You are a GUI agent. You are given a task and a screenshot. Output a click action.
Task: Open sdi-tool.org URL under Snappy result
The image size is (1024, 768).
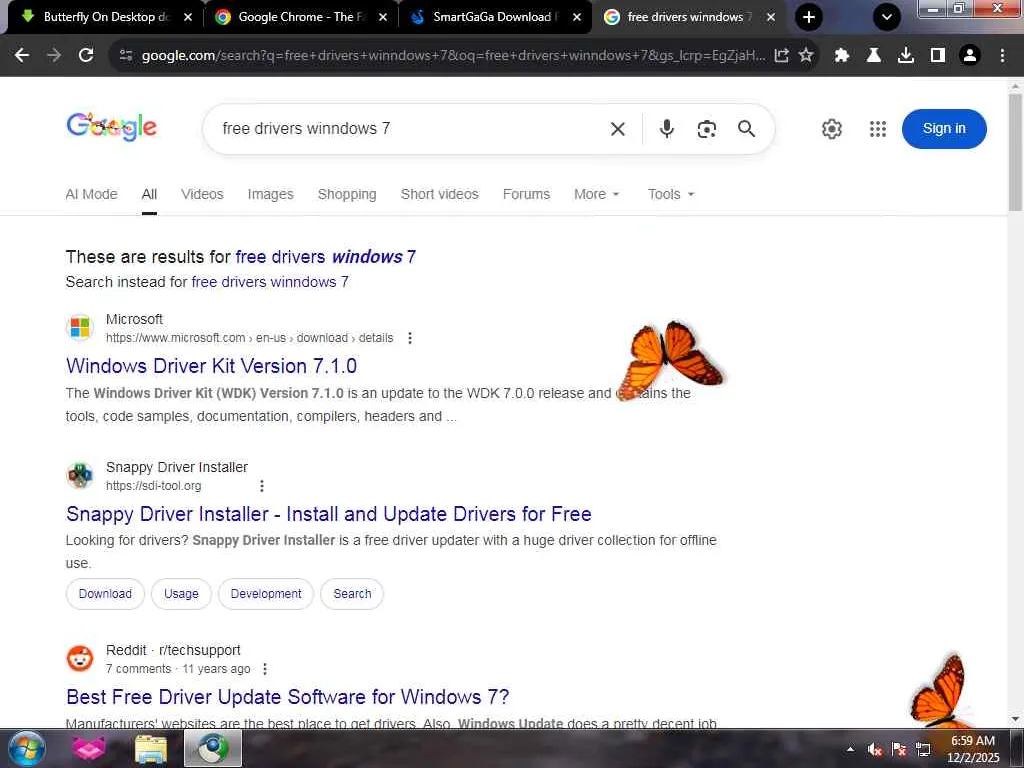tap(153, 486)
